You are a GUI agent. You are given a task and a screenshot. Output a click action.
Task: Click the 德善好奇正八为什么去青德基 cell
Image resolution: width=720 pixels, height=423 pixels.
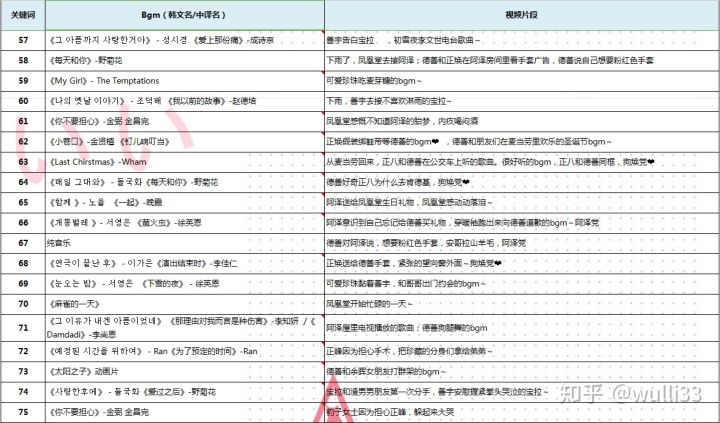(522, 182)
